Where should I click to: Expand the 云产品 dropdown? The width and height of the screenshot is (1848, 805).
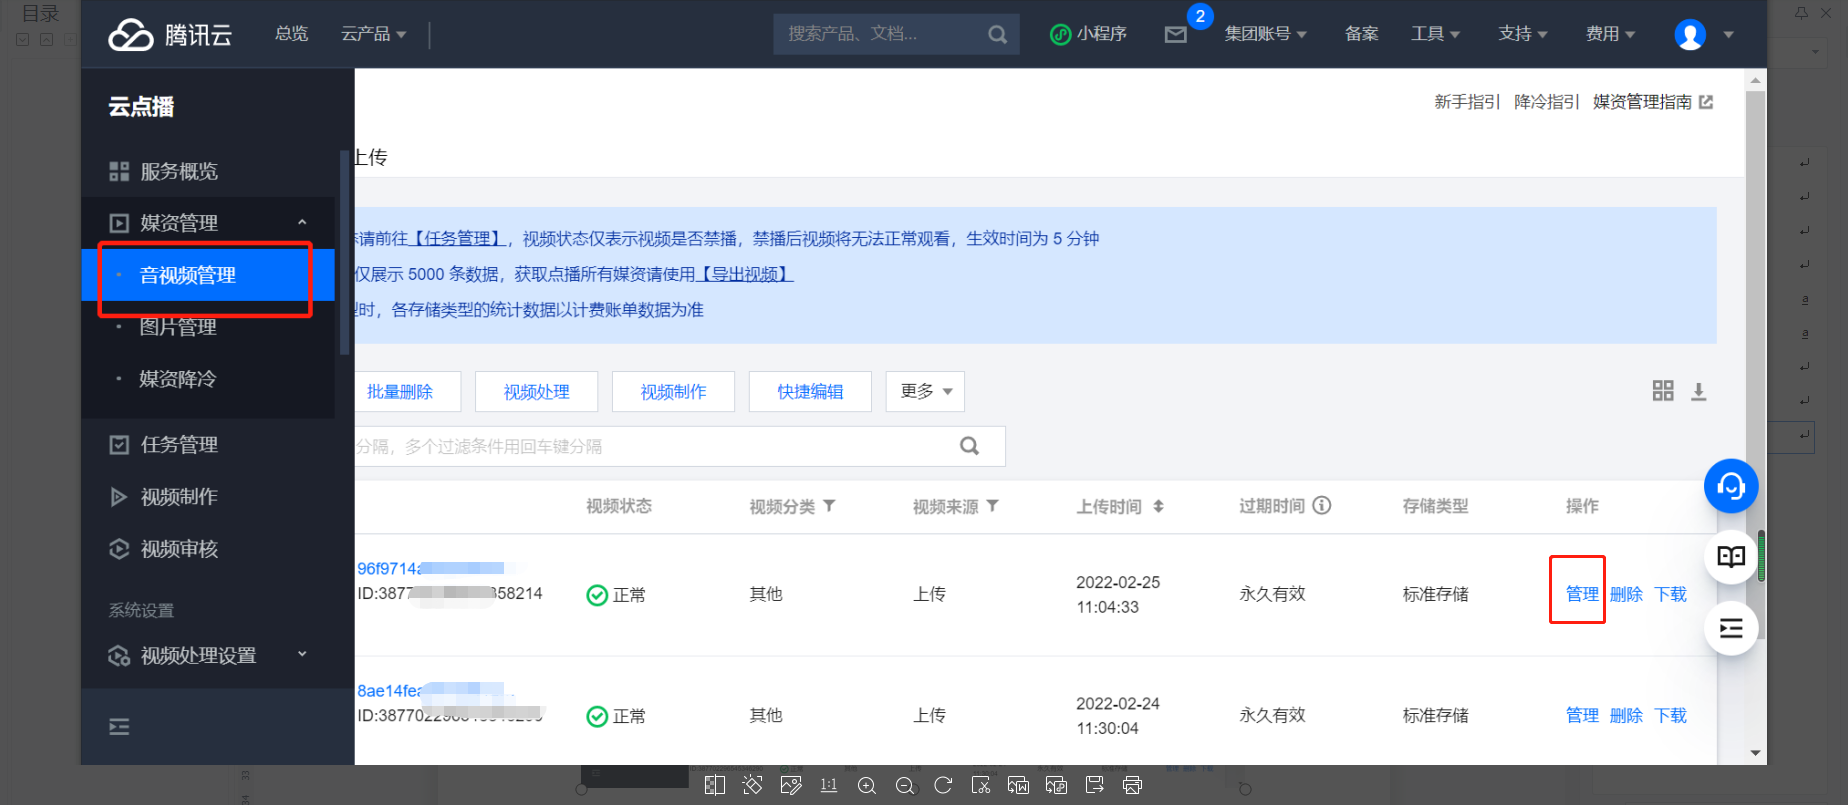(373, 34)
